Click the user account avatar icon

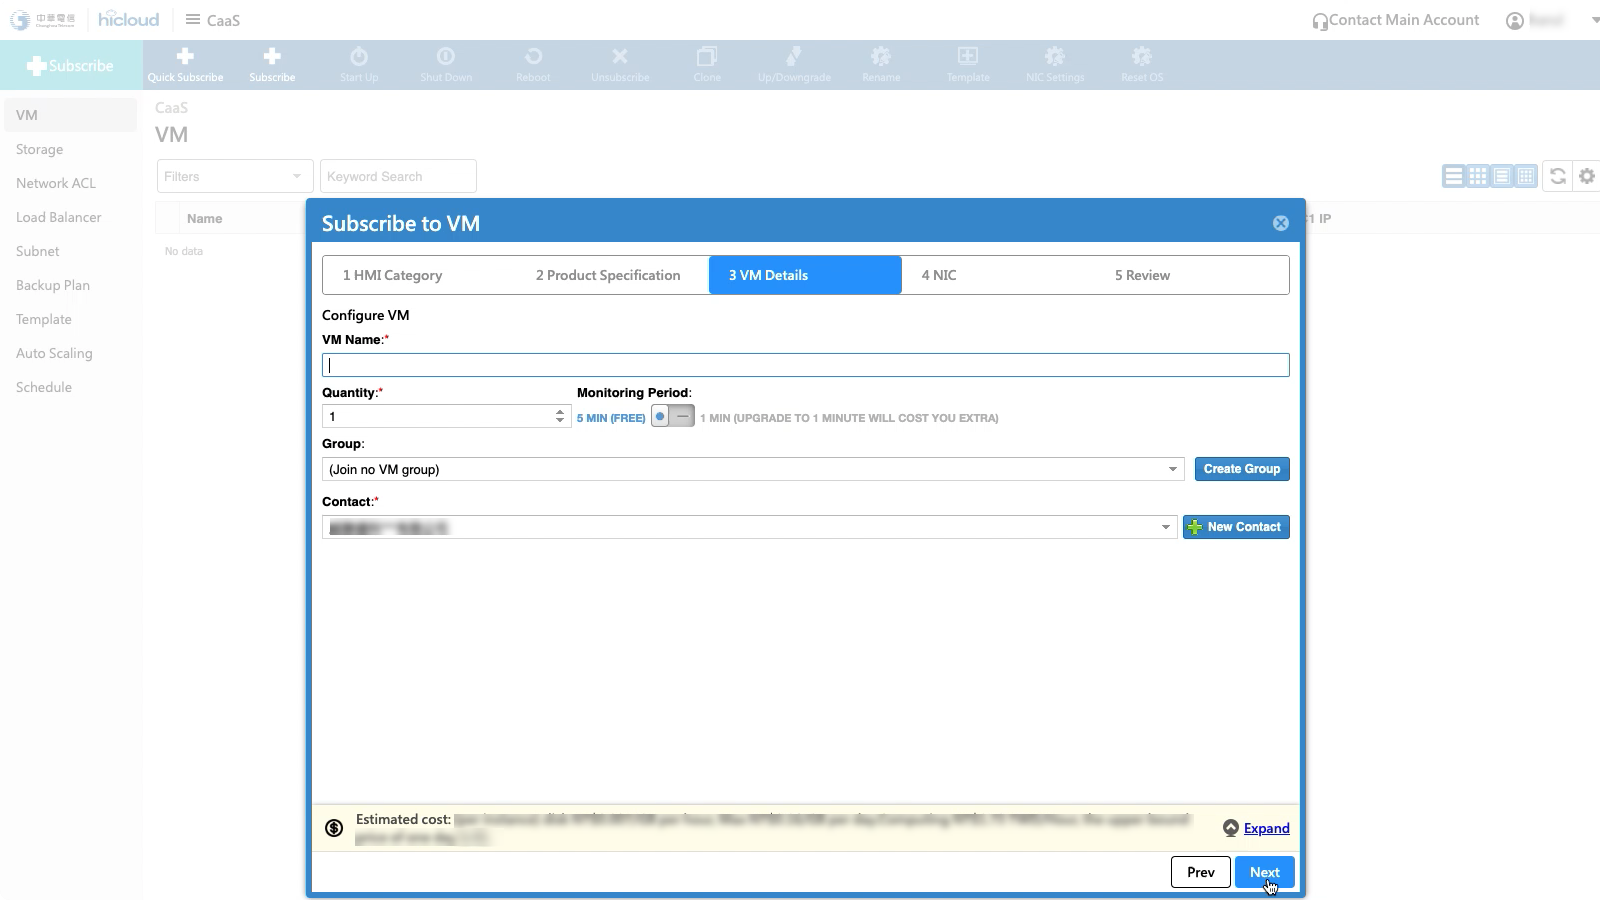point(1515,21)
